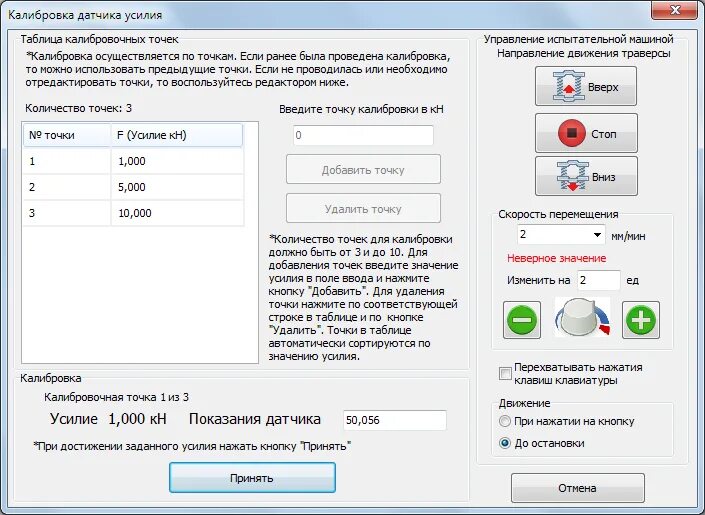The width and height of the screenshot is (705, 515).
Task: Focus the calibration point input field
Action: point(363,135)
